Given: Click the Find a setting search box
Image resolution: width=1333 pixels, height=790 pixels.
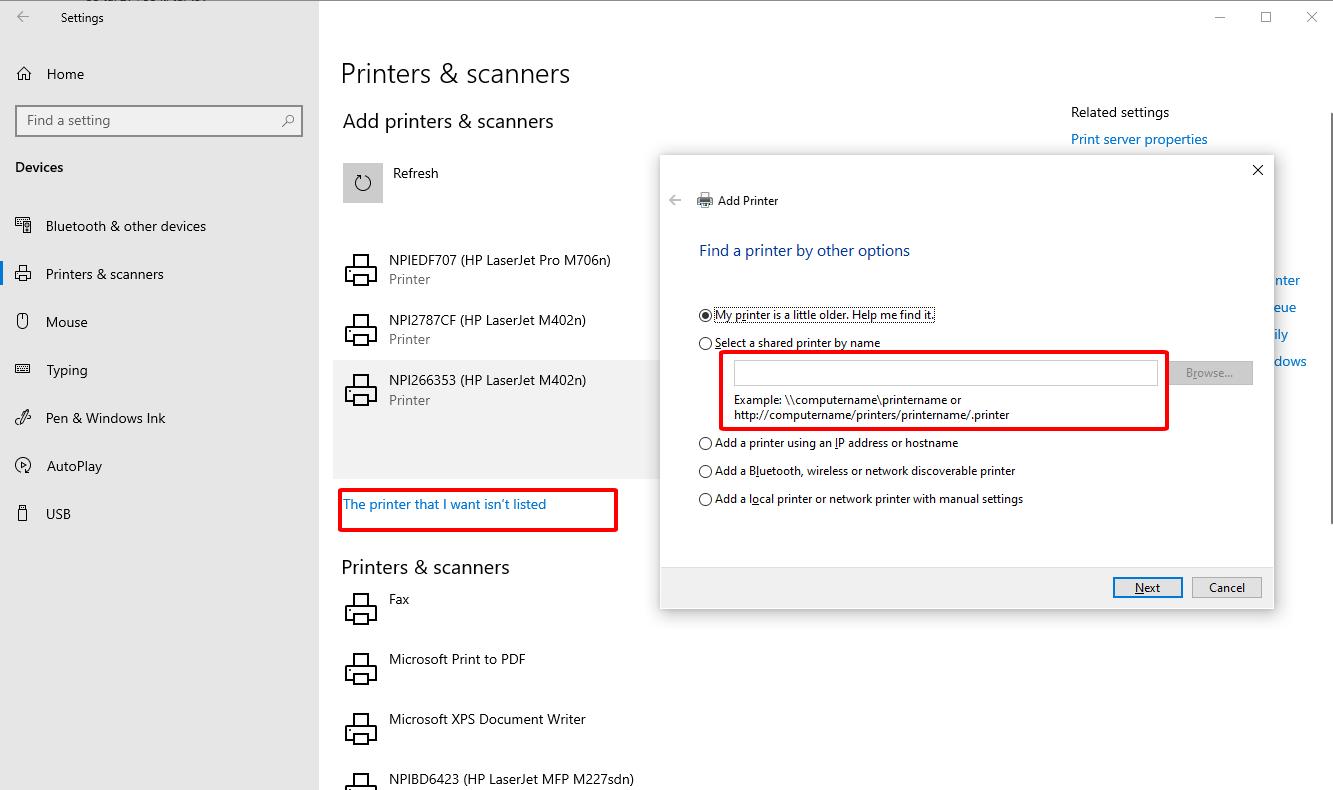Looking at the screenshot, I should coord(159,121).
